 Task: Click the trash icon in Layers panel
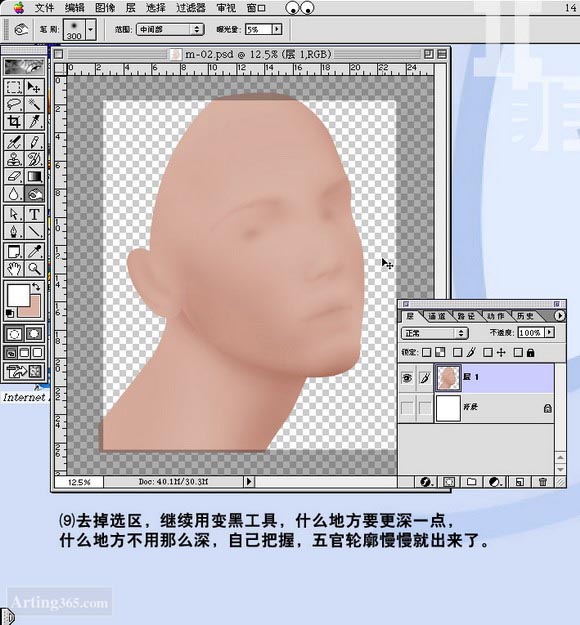point(543,482)
